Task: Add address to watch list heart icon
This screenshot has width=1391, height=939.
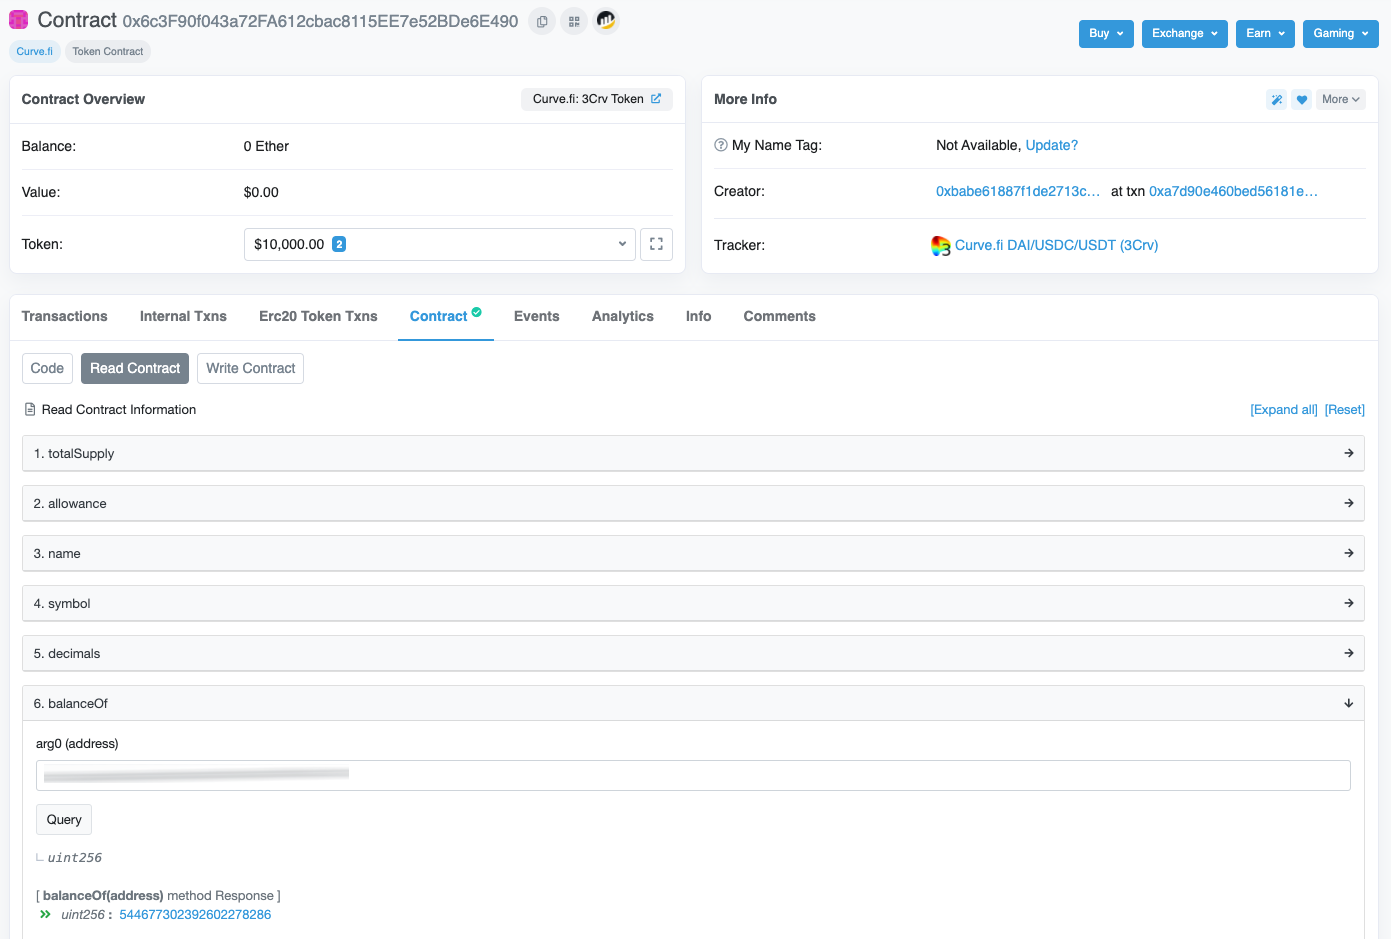Action: coord(1301,99)
